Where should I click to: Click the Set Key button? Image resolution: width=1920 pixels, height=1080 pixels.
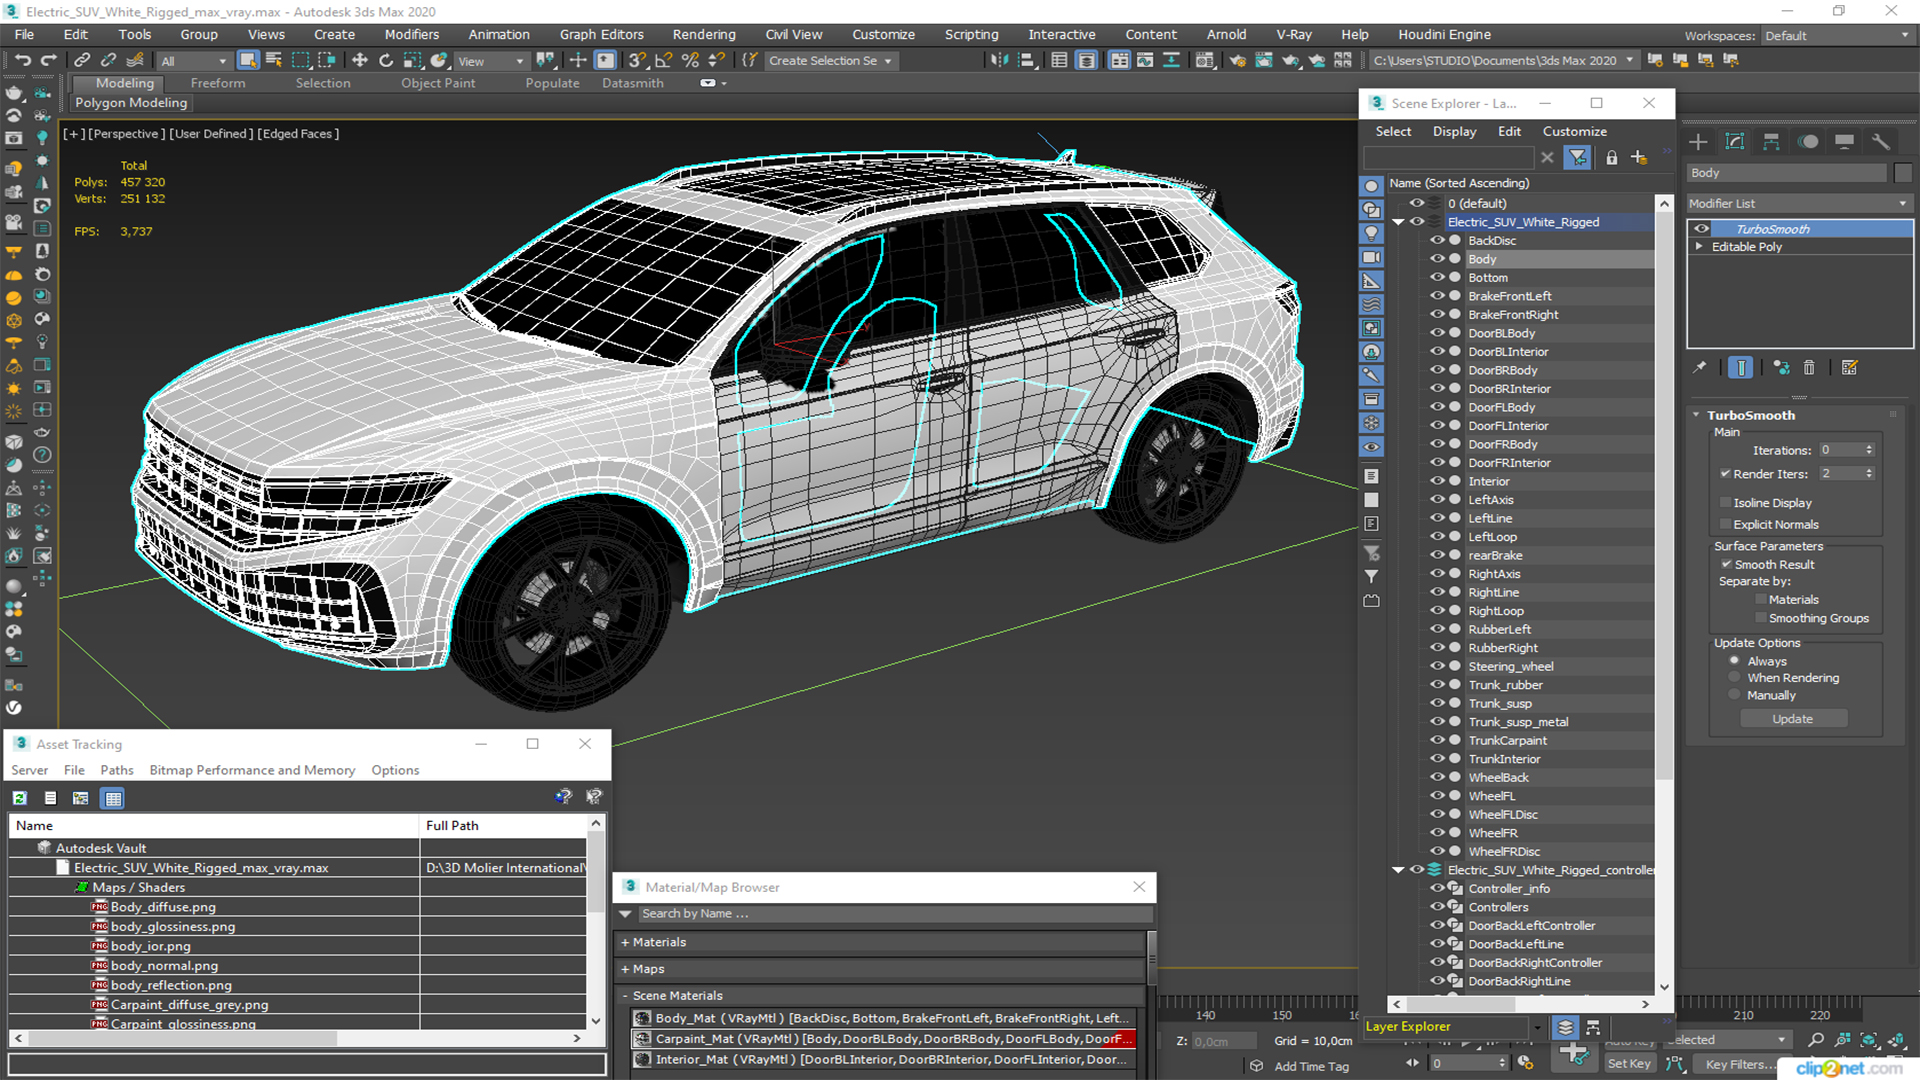(x=1629, y=1064)
